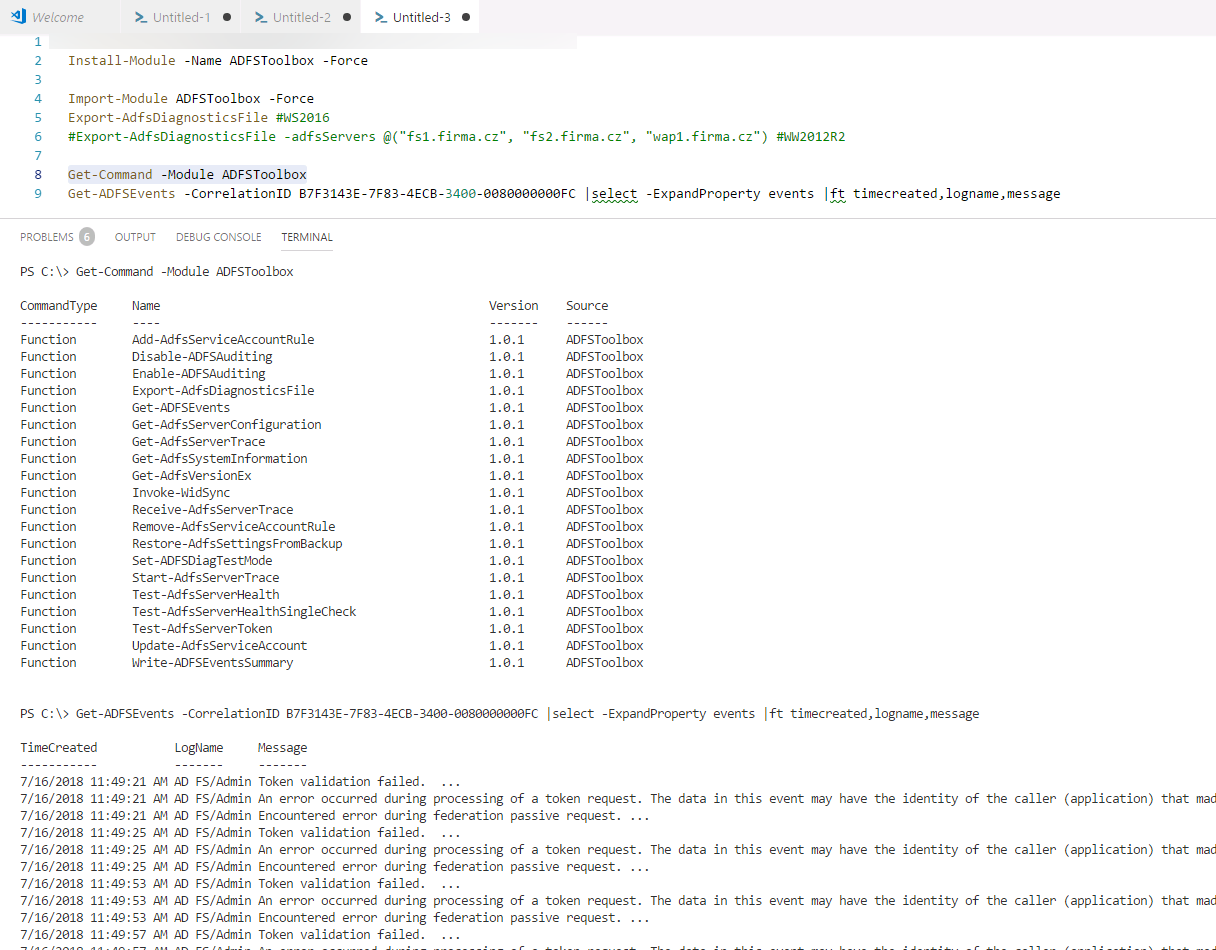This screenshot has width=1216, height=950.
Task: Click Get-AdfsSystemInformation in the terminal output
Action: coord(220,459)
